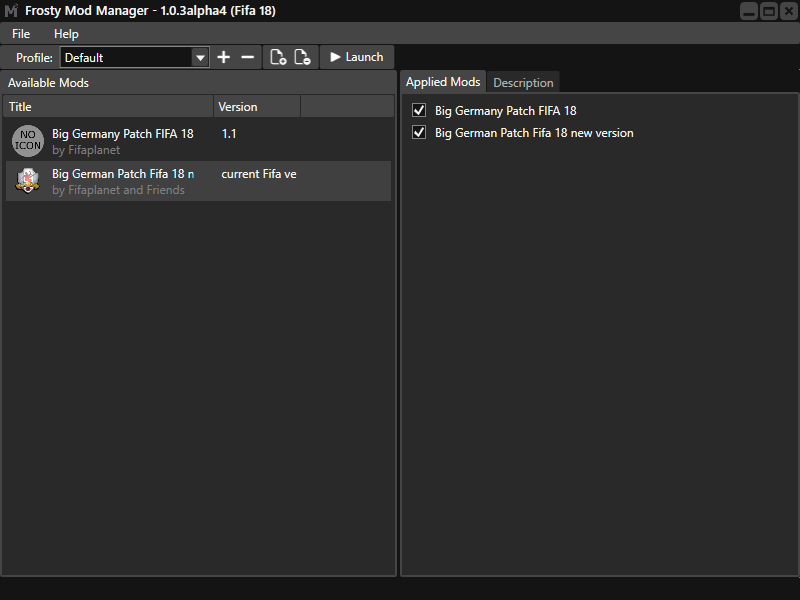This screenshot has height=600, width=800.
Task: Open the Help menu
Action: pos(66,34)
